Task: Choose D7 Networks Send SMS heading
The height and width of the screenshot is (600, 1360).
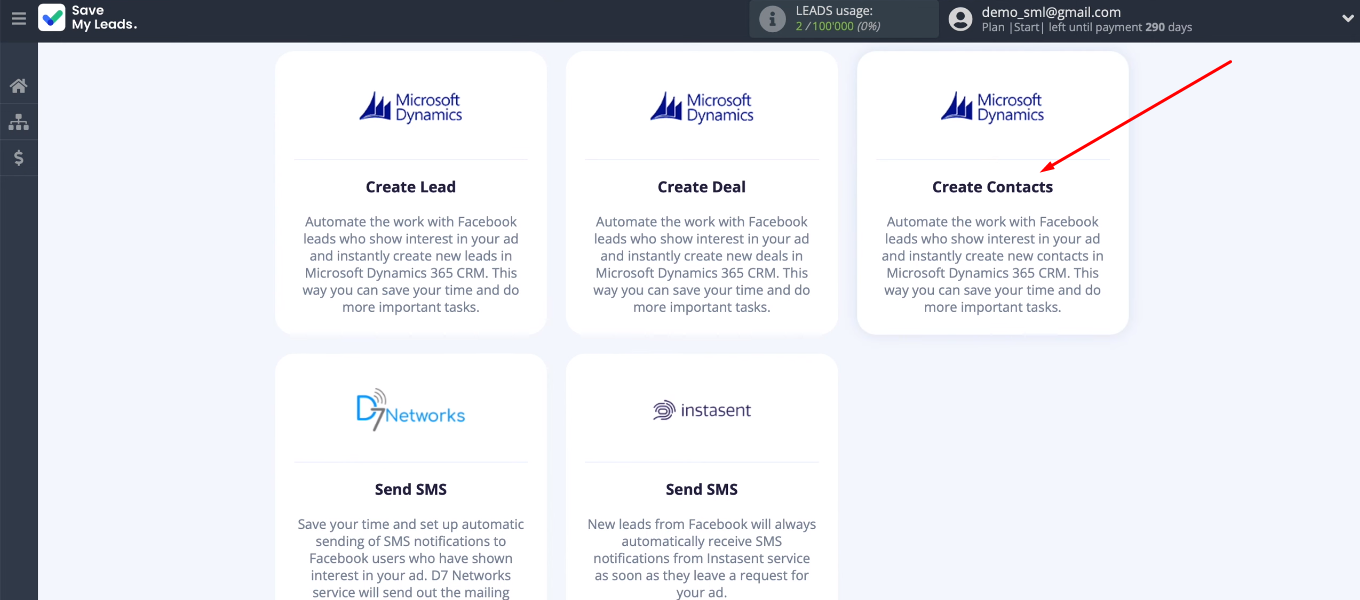Action: click(x=411, y=489)
